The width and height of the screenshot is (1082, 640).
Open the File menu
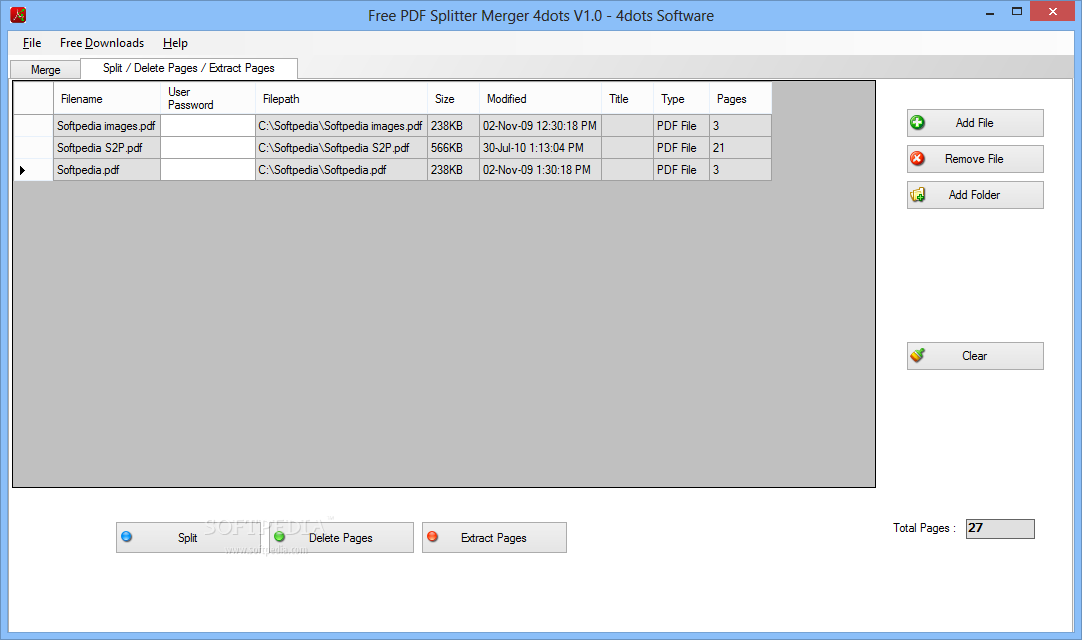pyautogui.click(x=32, y=43)
